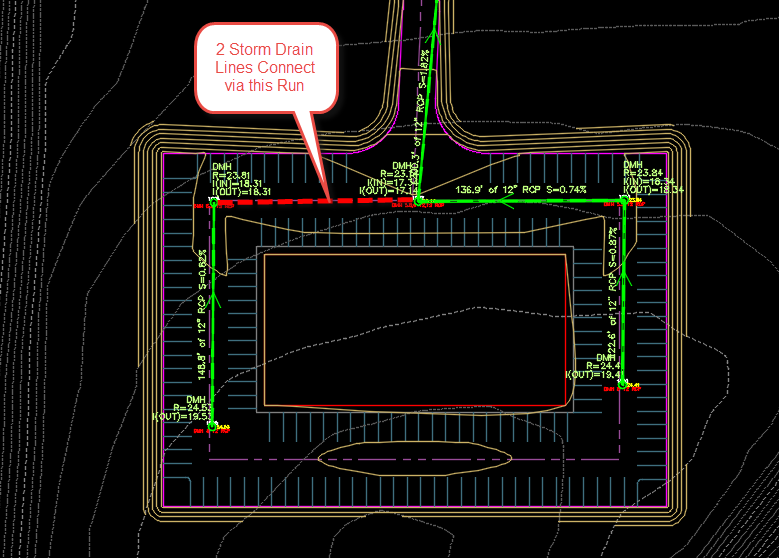Select the red dashed storm drain pipe run
This screenshot has width=779, height=558.
pyautogui.click(x=316, y=201)
